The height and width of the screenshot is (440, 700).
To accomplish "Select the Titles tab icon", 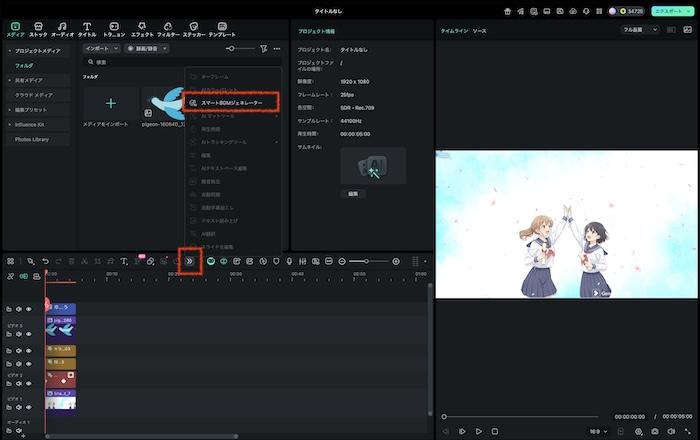I will point(87,26).
